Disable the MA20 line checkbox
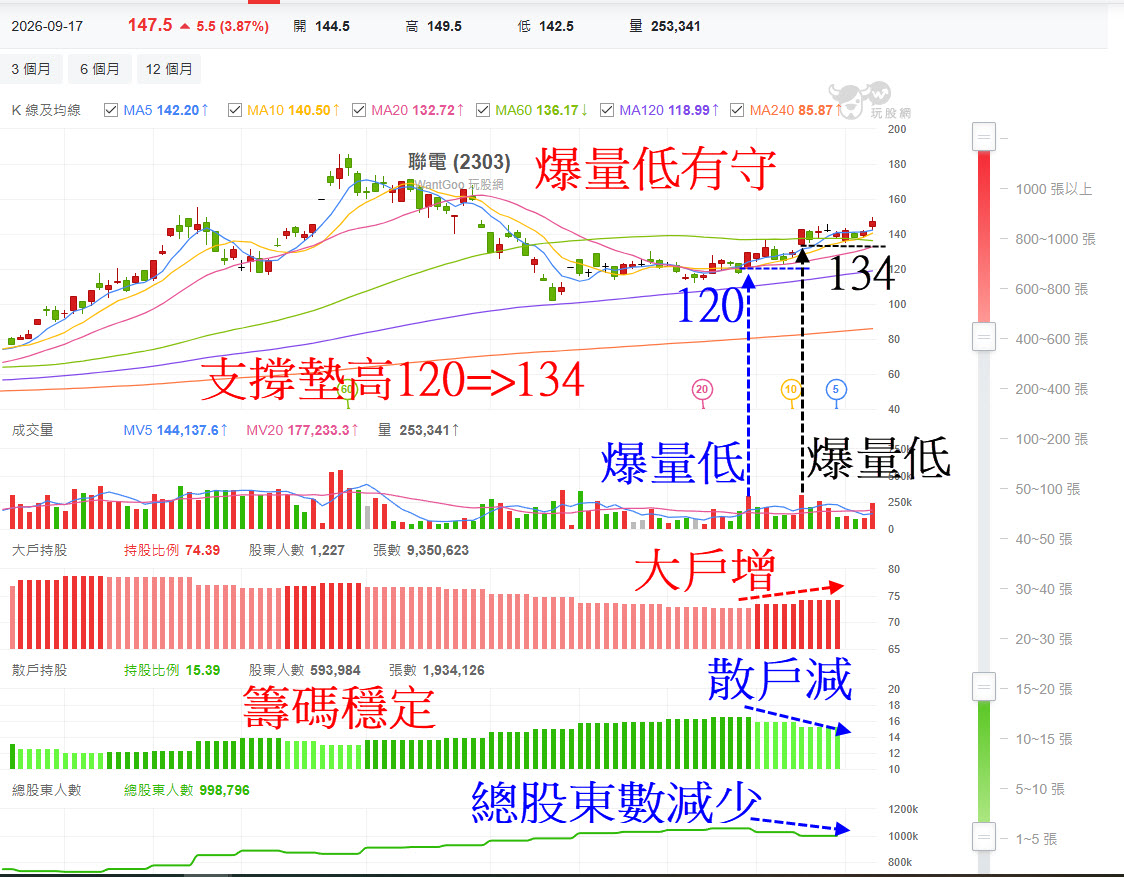Image resolution: width=1124 pixels, height=877 pixels. click(359, 110)
